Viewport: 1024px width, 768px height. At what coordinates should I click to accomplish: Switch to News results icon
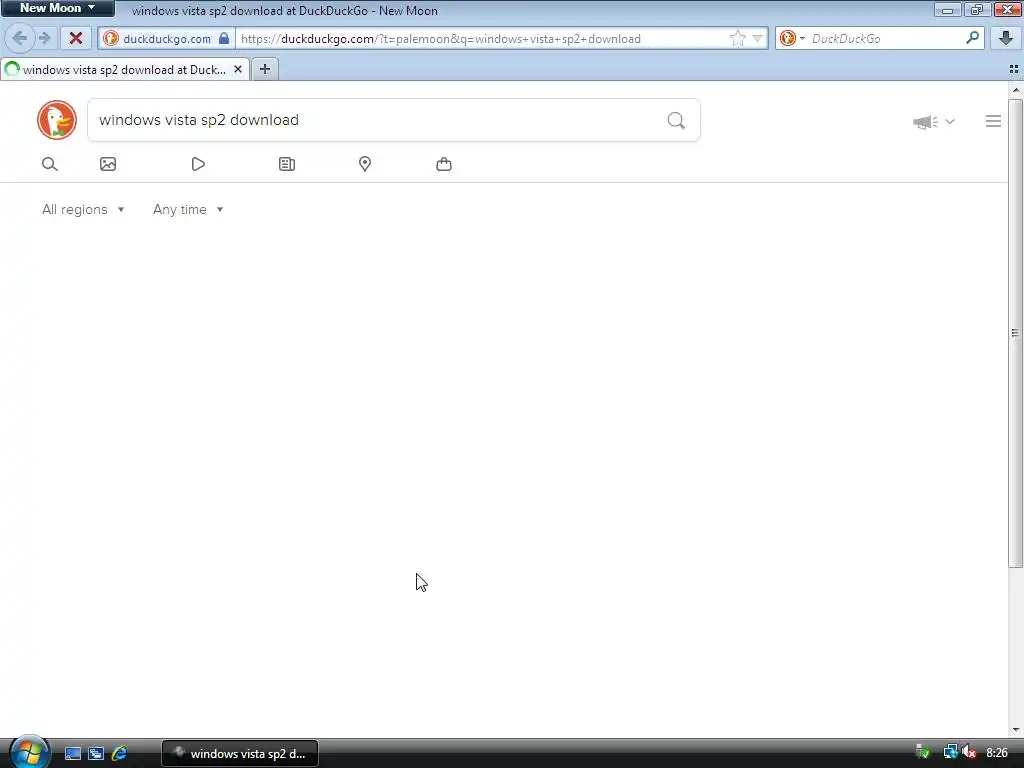coord(287,164)
